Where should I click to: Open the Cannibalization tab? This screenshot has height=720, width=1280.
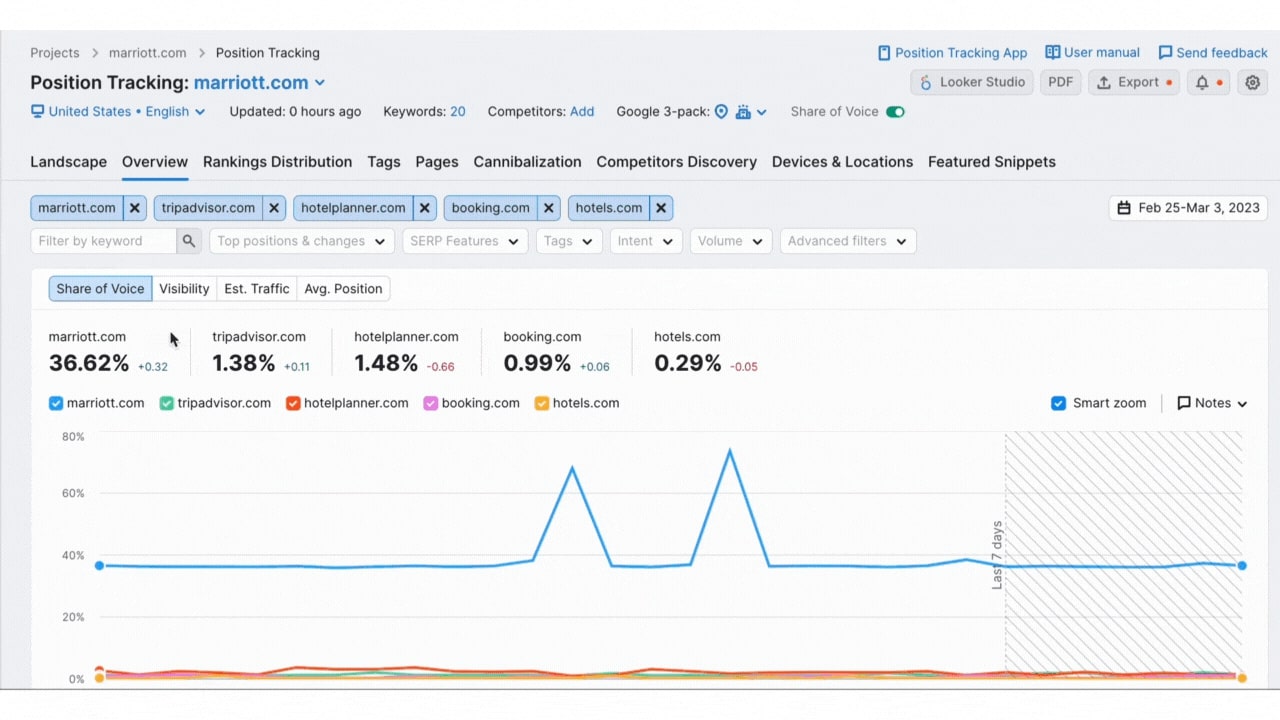[x=527, y=161]
